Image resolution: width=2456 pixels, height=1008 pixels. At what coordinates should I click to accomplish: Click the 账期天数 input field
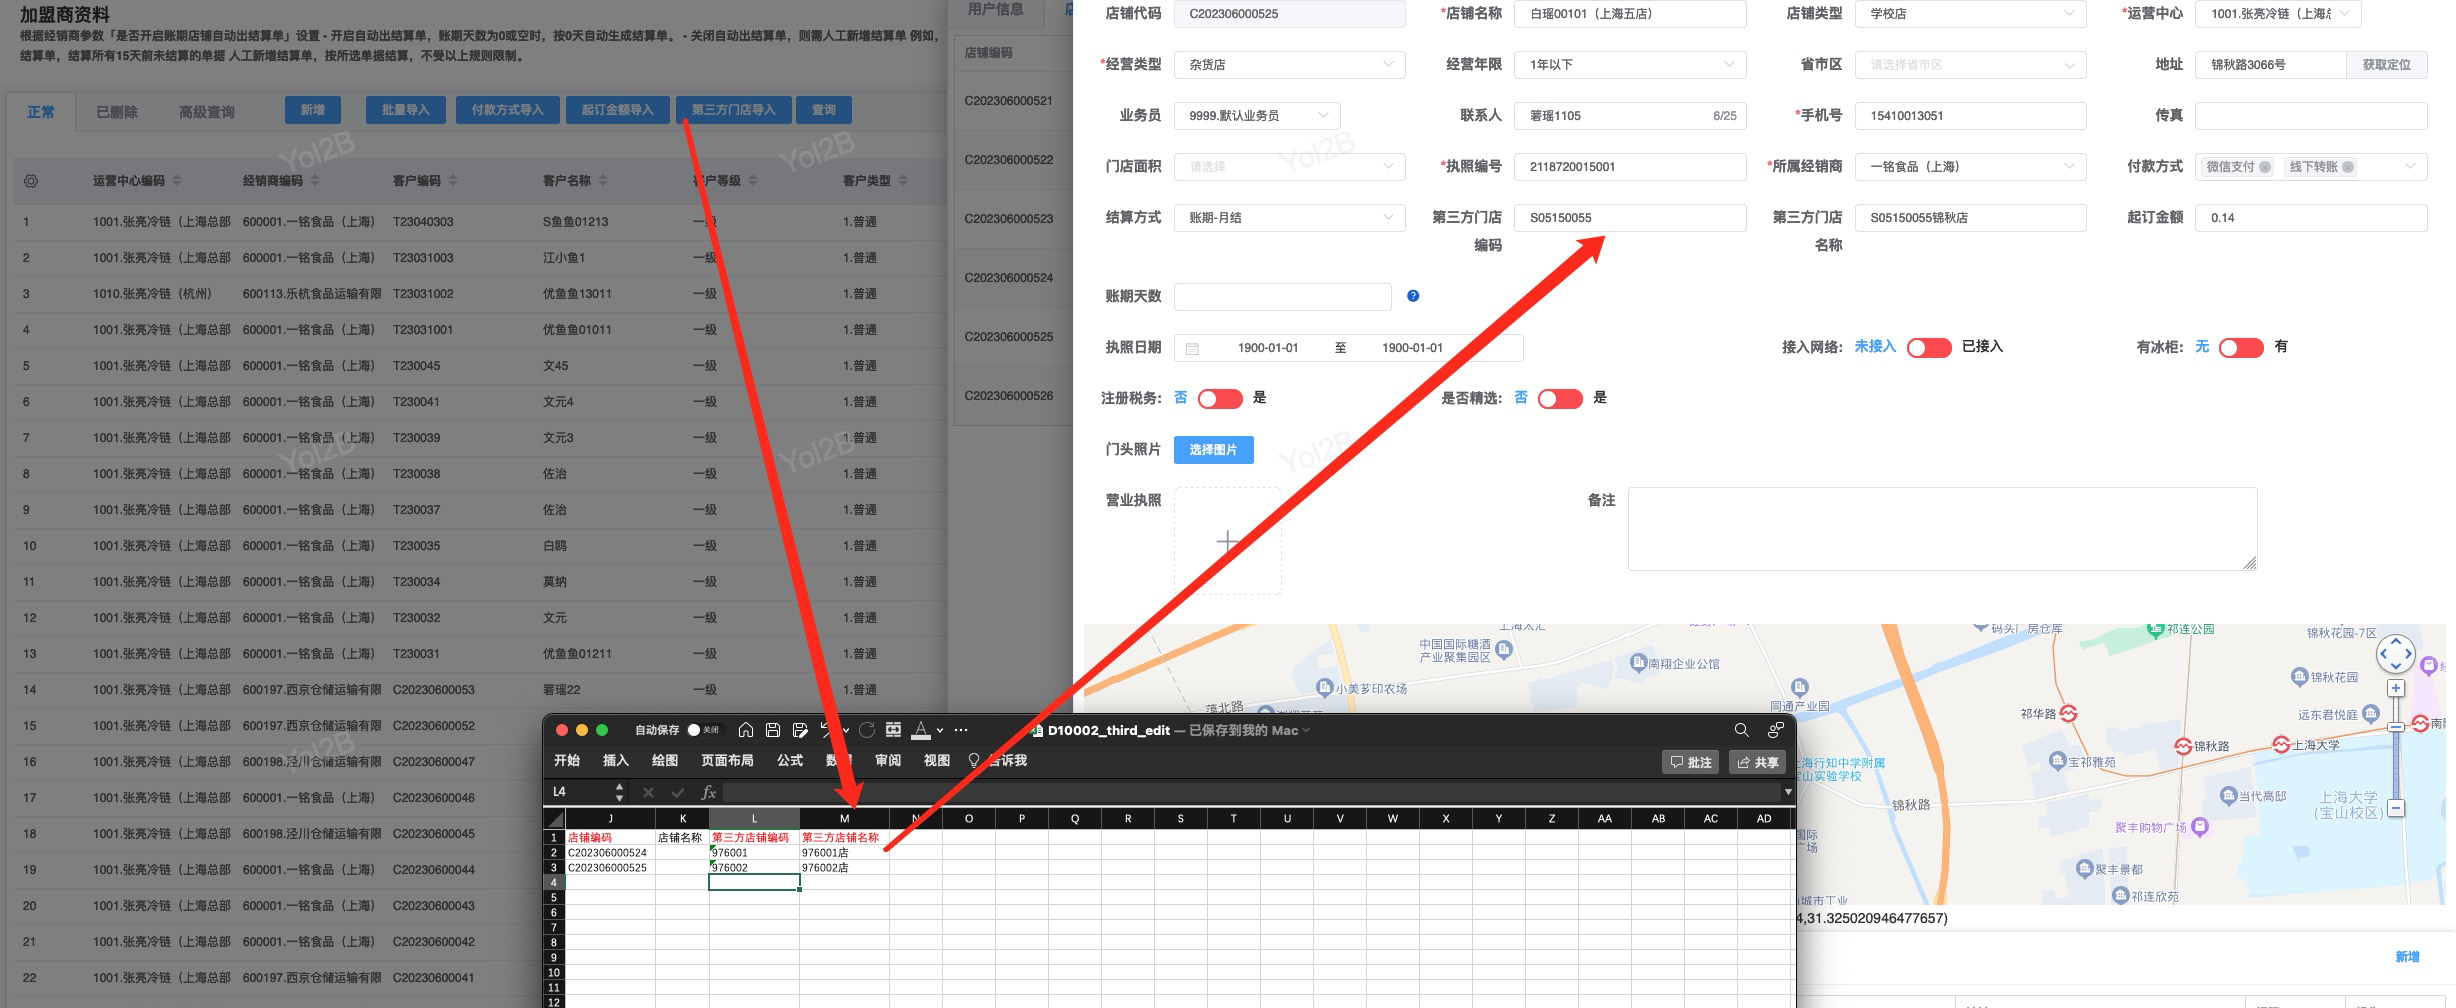pyautogui.click(x=1282, y=297)
